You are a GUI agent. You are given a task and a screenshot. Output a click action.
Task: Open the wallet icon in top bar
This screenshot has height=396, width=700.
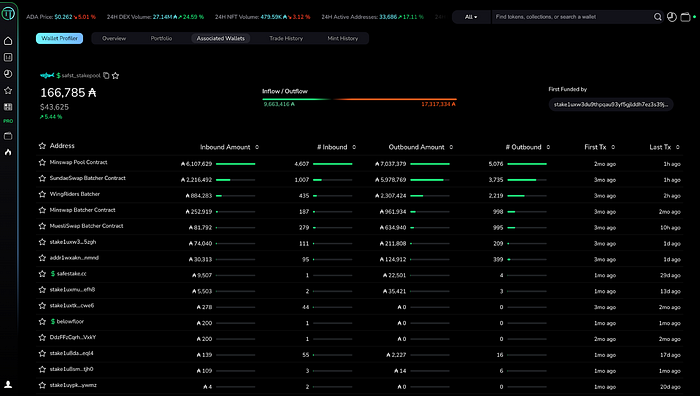(685, 17)
